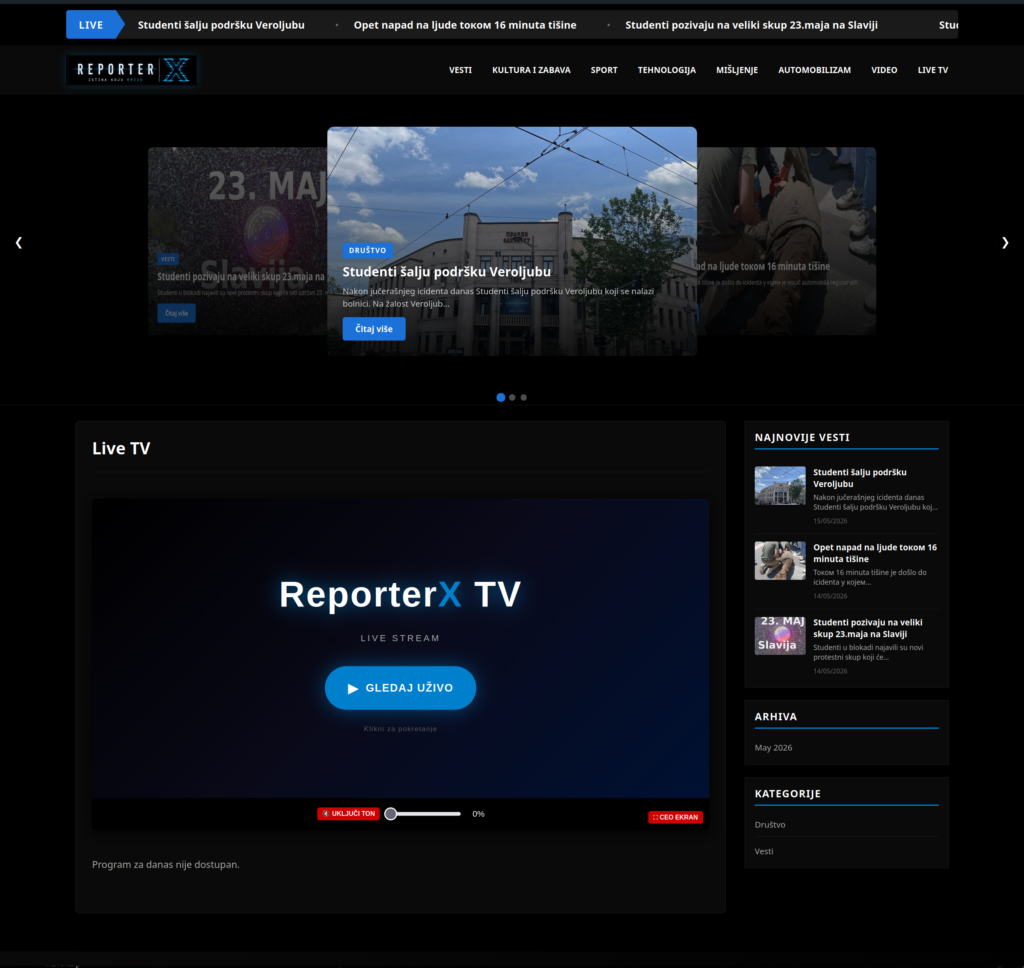Open VIDEO in navigation
The height and width of the screenshot is (968, 1024).
point(884,70)
